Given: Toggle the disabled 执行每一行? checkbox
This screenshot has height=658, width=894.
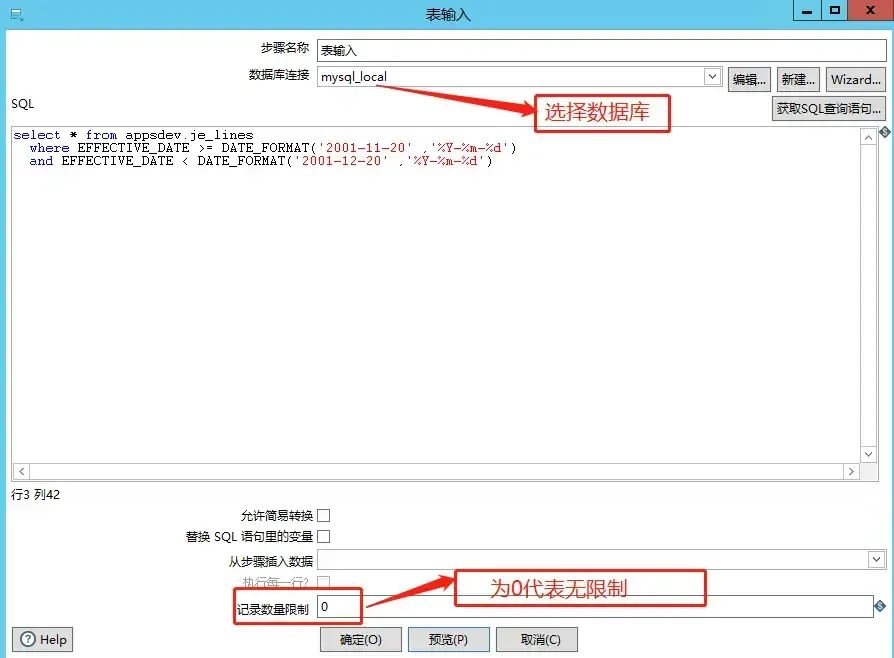Looking at the screenshot, I should click(323, 582).
